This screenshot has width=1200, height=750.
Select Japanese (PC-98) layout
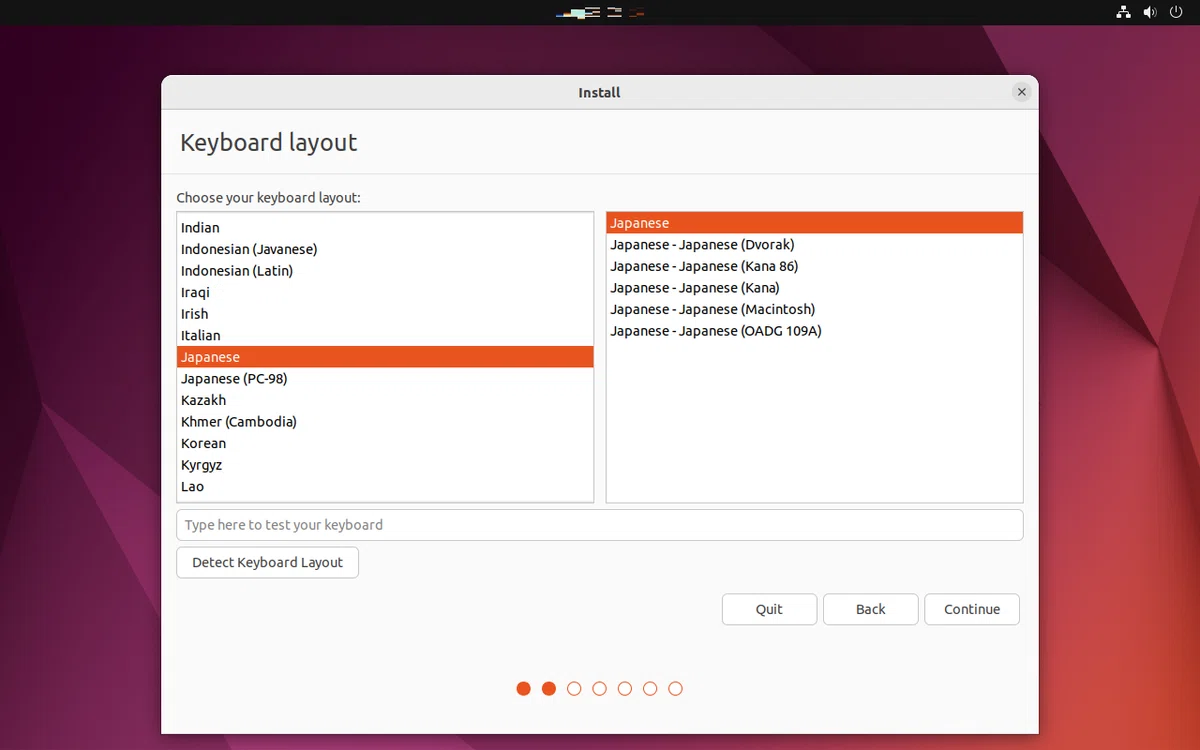click(x=385, y=379)
